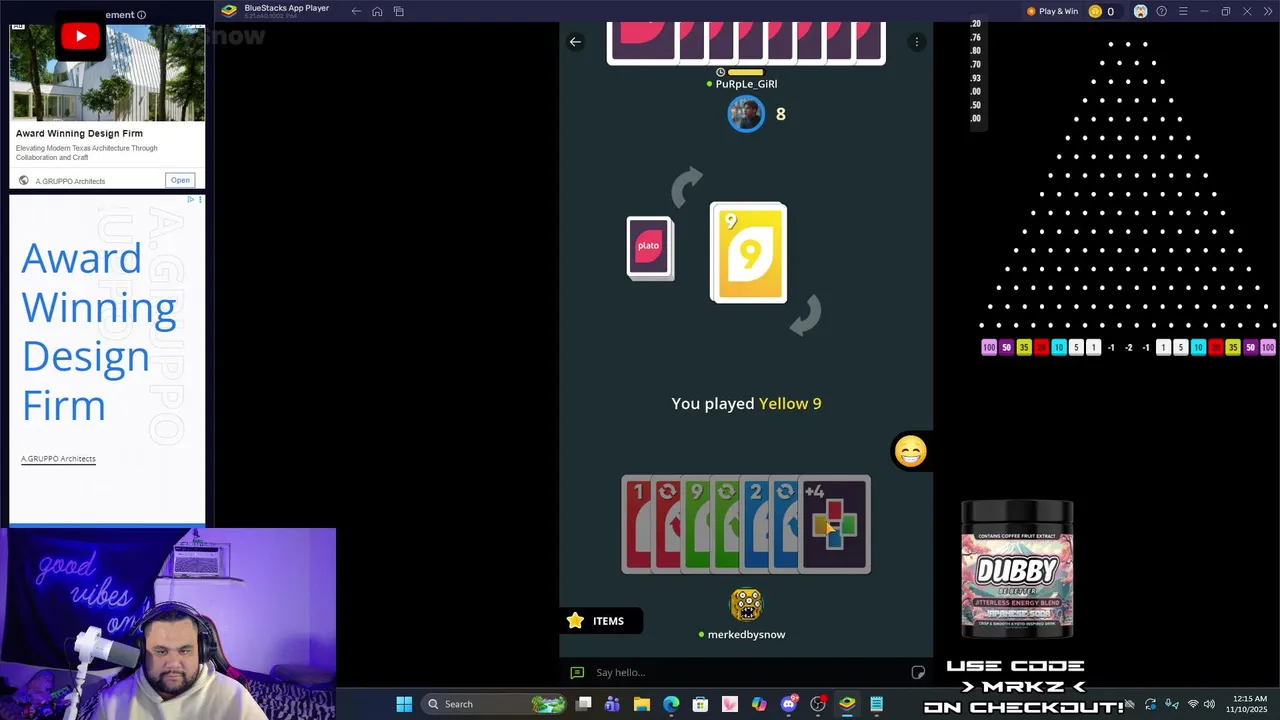Click the merkedbysnow username

[x=746, y=635]
